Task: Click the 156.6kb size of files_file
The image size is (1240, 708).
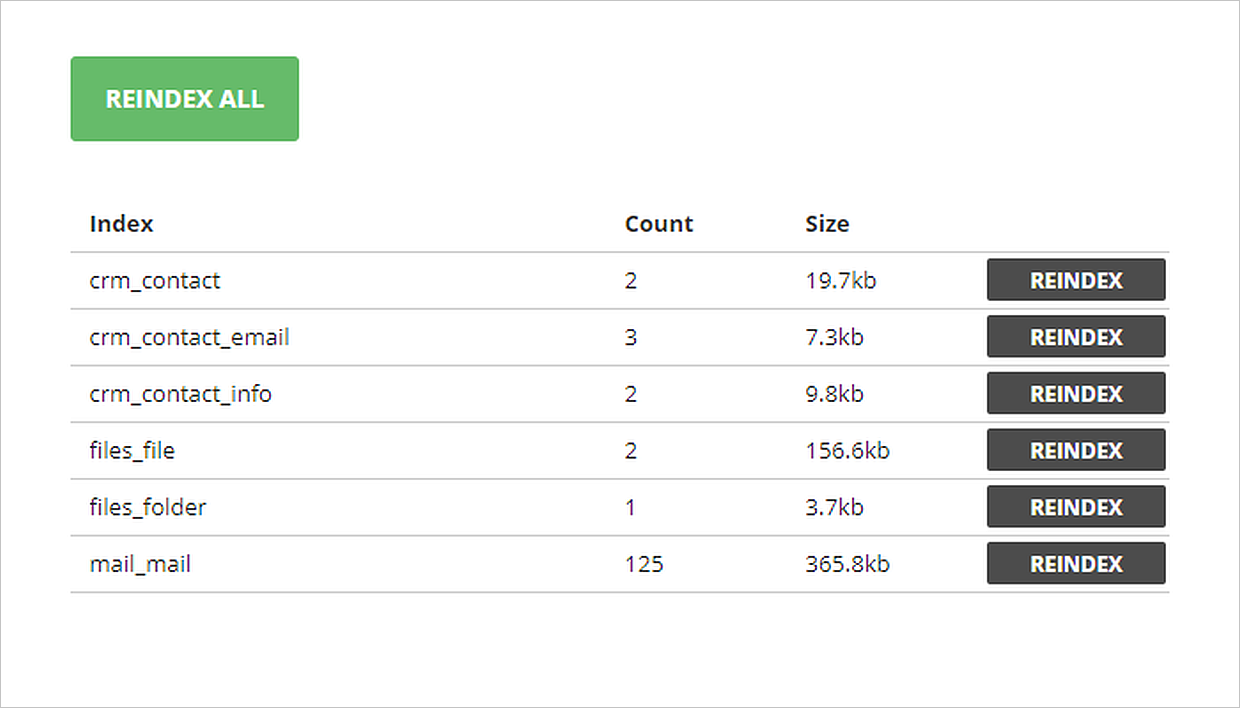Action: 847,451
